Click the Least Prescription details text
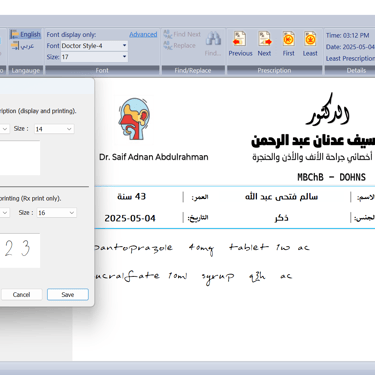Screen dimensions: 375x375 [x=350, y=59]
